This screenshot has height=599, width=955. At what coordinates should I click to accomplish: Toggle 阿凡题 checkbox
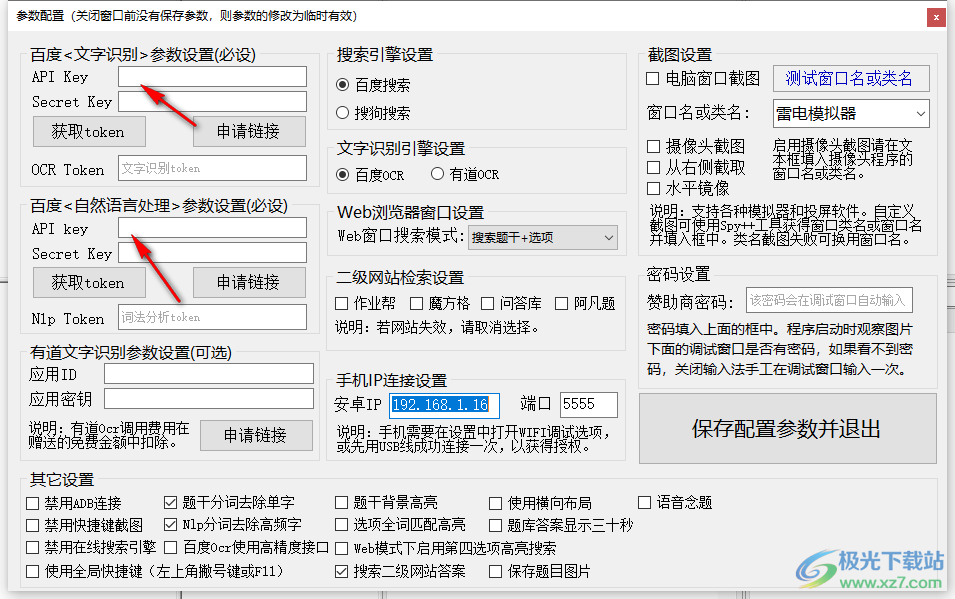pyautogui.click(x=562, y=303)
